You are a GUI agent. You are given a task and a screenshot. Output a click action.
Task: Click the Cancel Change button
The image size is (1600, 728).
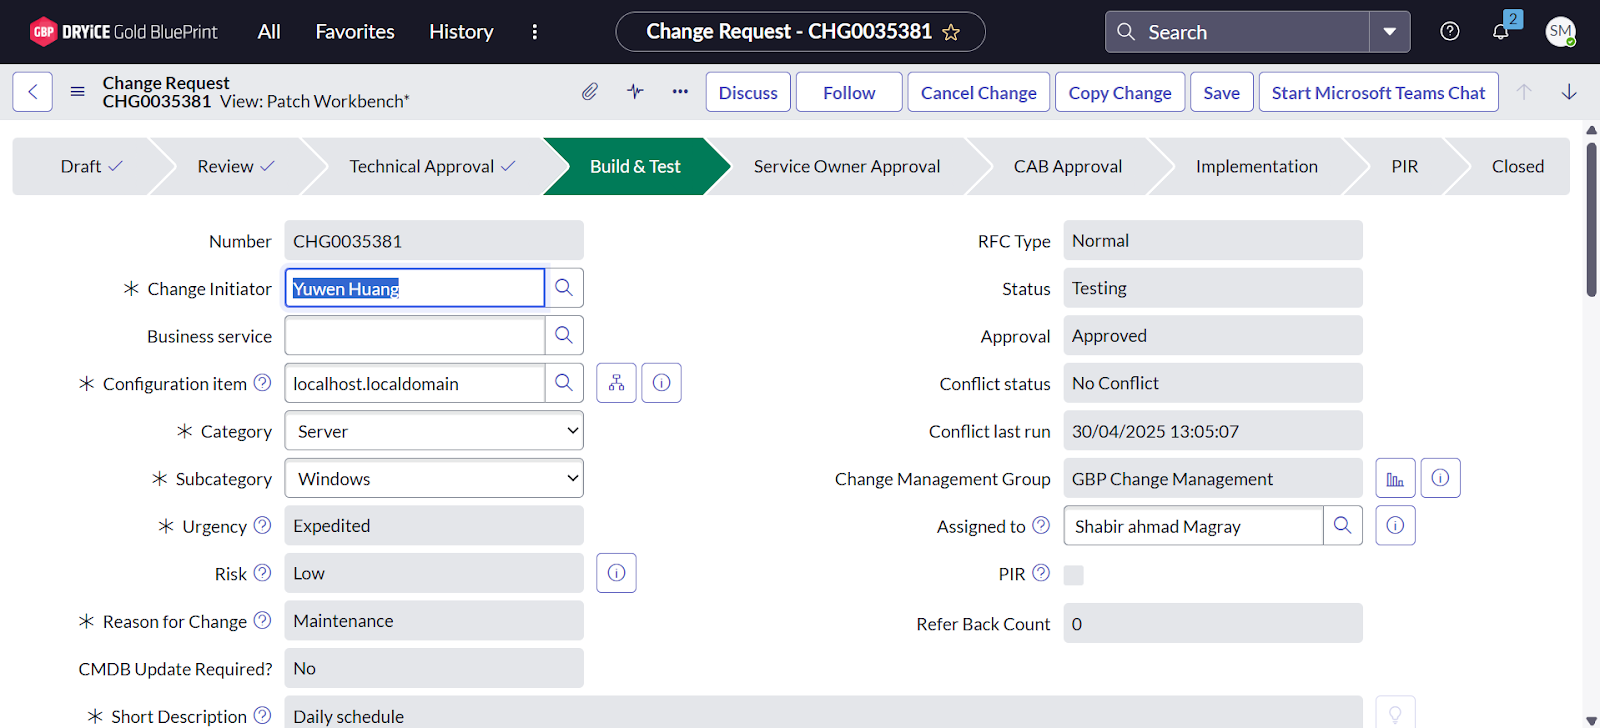click(x=978, y=92)
